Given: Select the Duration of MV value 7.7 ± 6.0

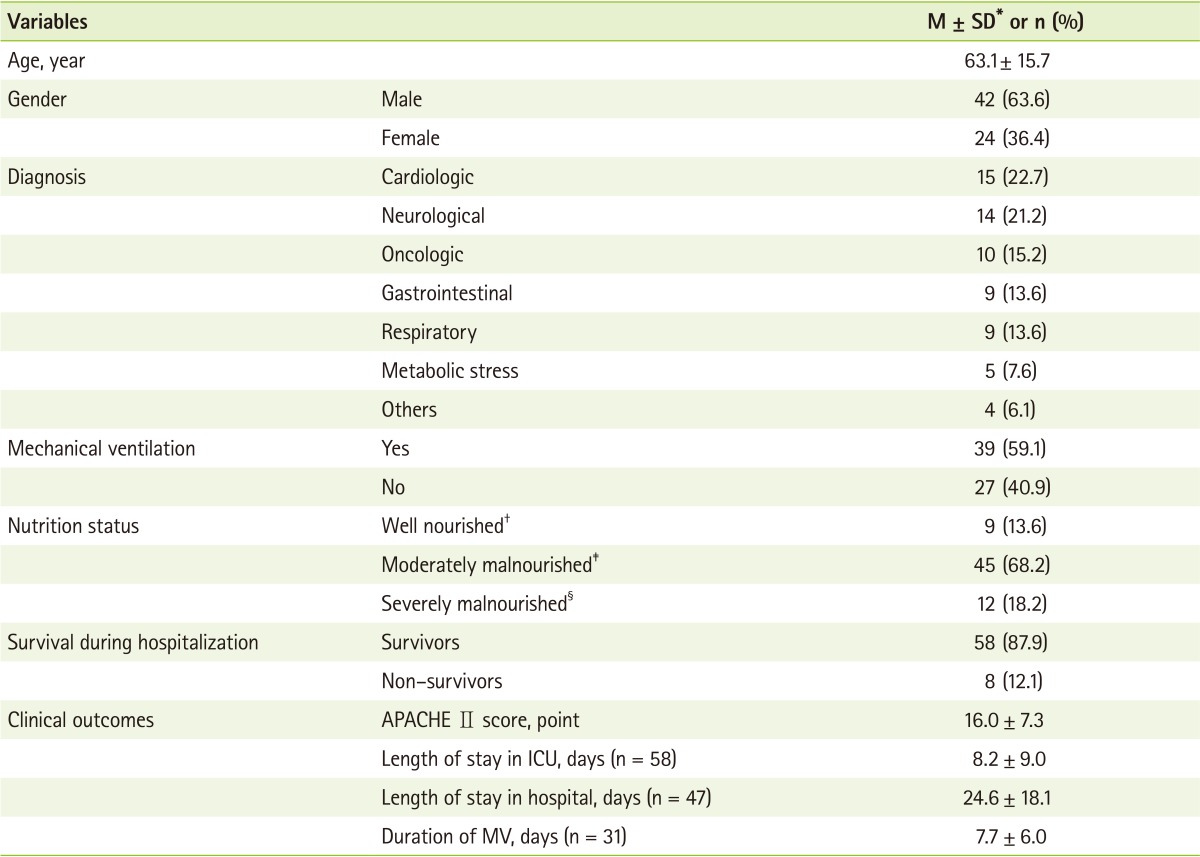Looking at the screenshot, I should pyautogui.click(x=1005, y=837).
